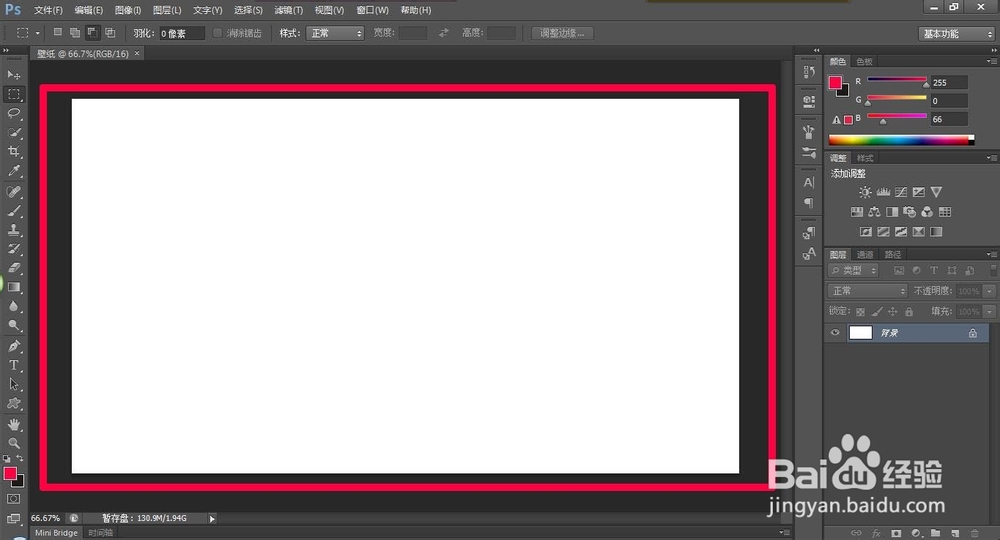The image size is (1000, 540).
Task: Open the 填充 fill dropdown arrow
Action: 990,312
